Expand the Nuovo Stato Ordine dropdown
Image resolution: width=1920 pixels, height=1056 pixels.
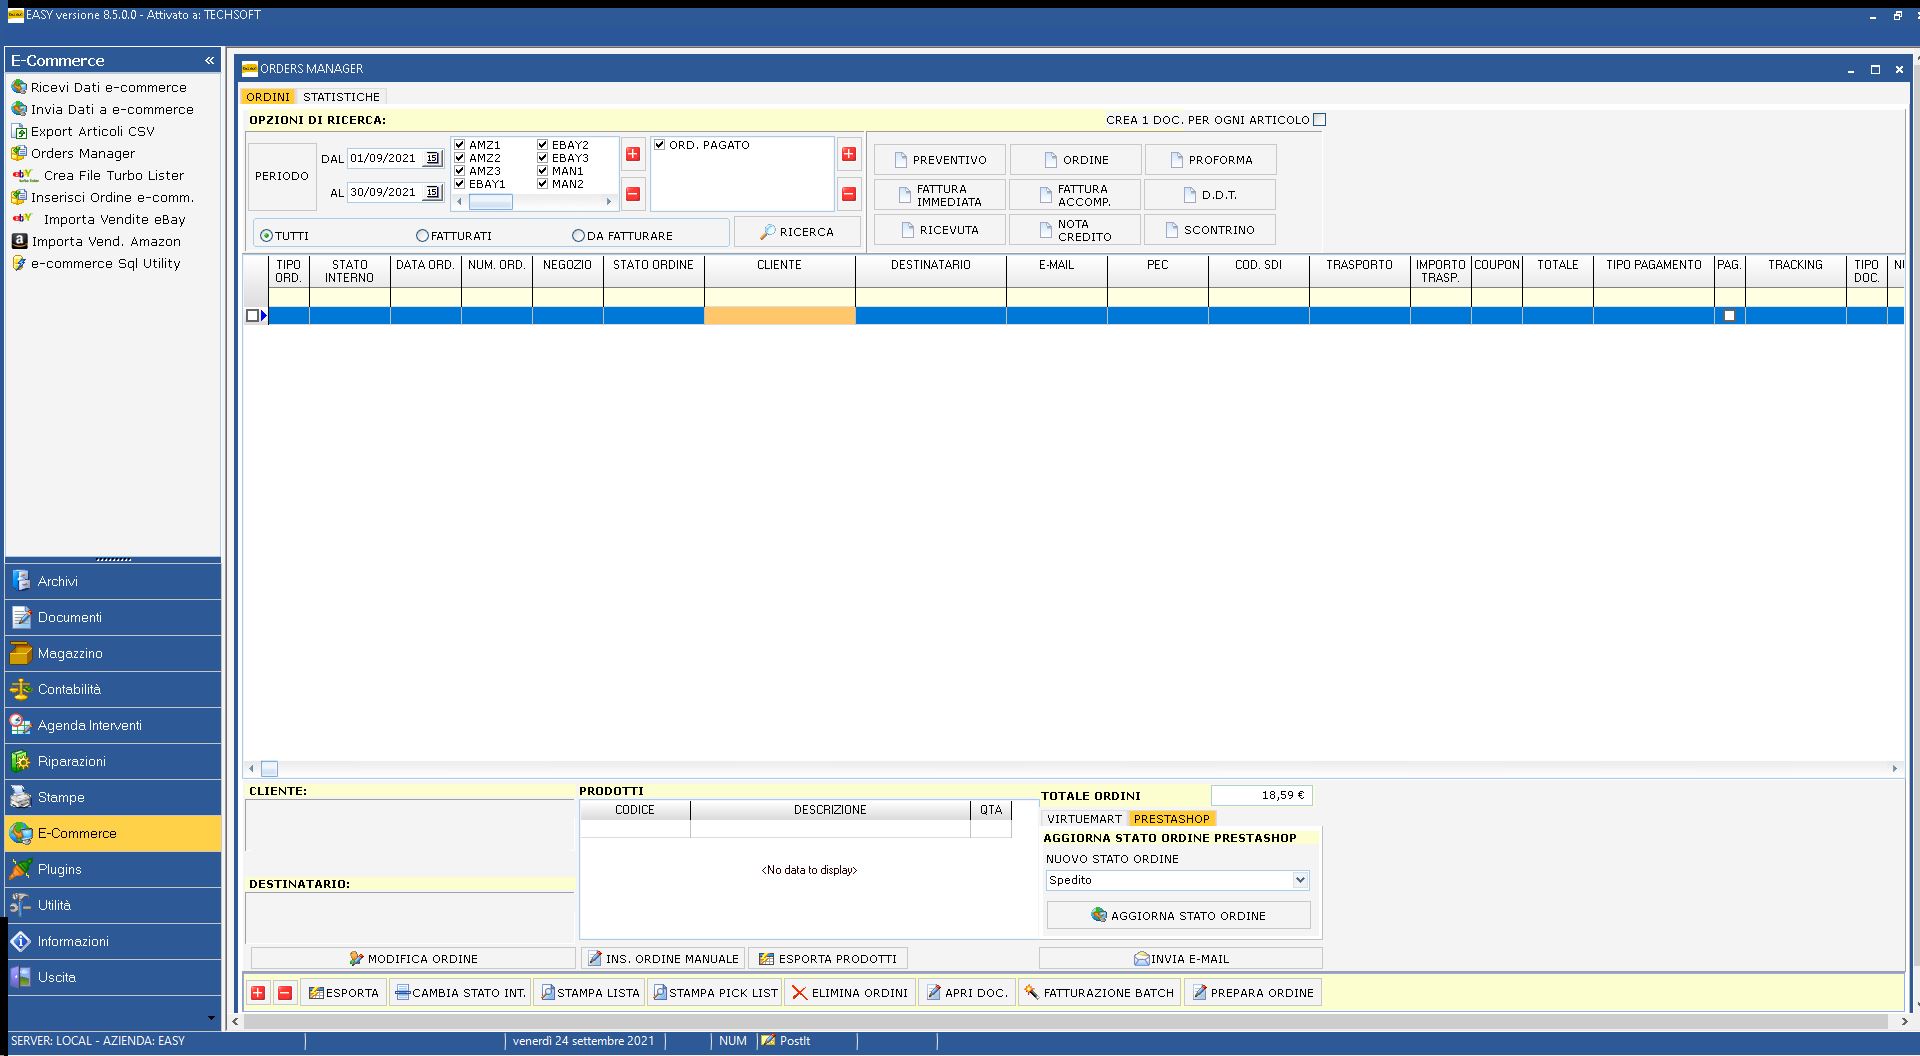(1300, 880)
